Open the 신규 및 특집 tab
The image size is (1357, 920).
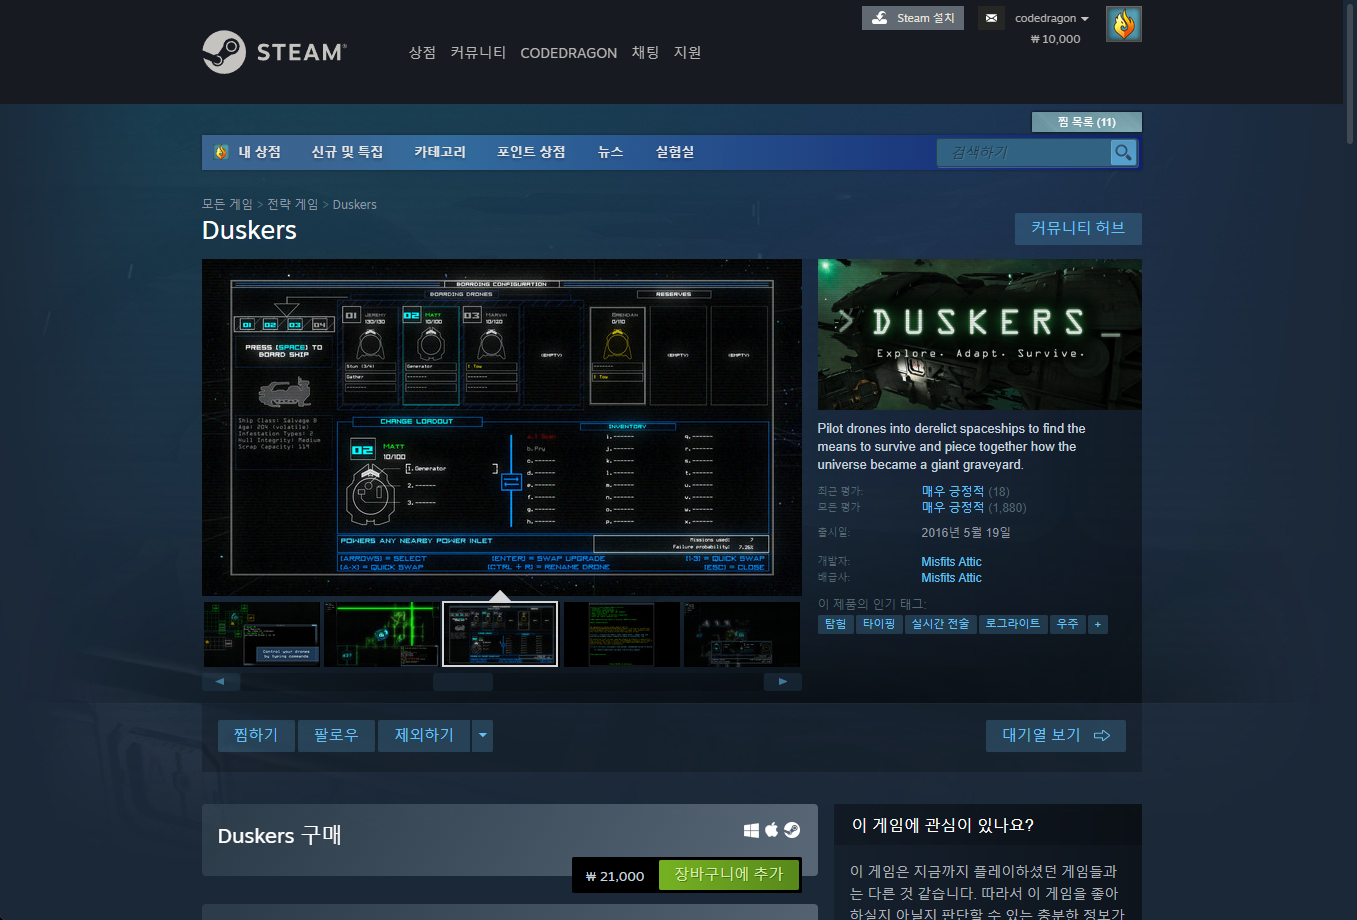347,152
